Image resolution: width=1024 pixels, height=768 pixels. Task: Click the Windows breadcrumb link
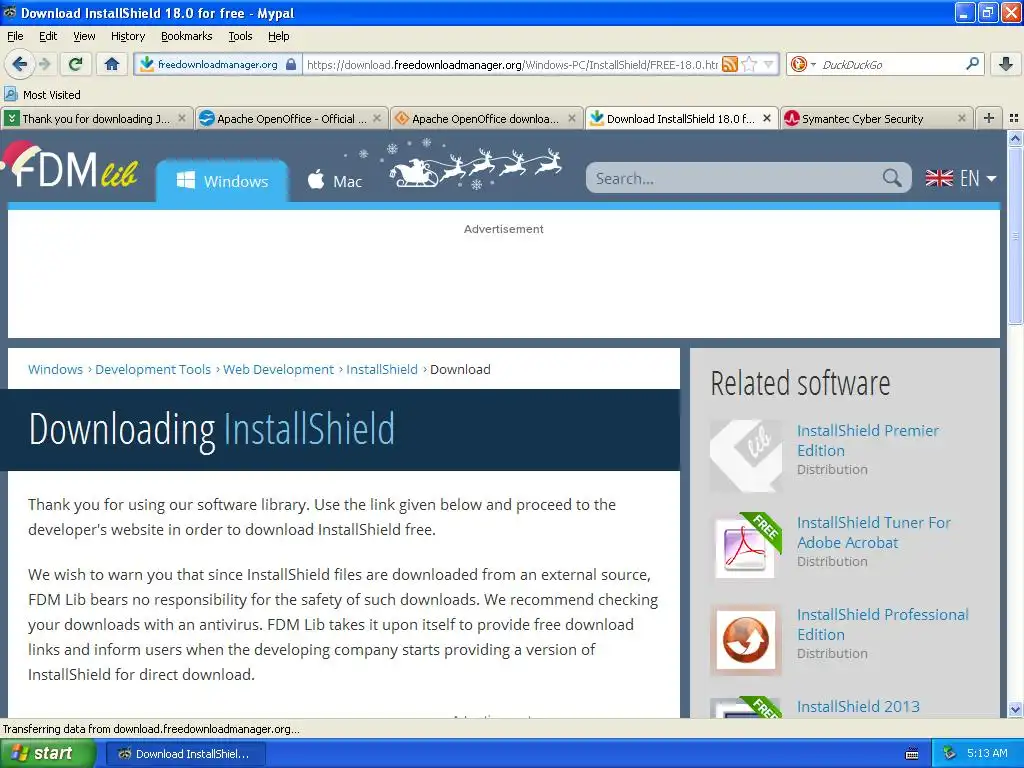(x=56, y=369)
